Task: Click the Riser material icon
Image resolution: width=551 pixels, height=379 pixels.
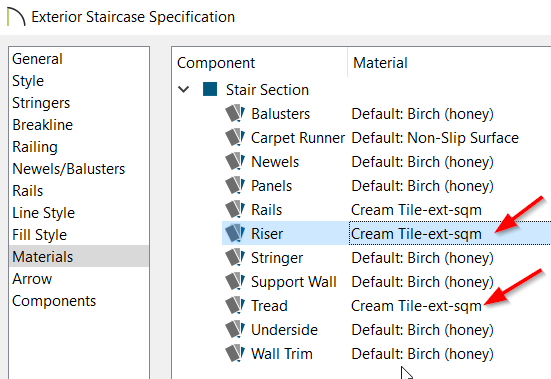Action: pyautogui.click(x=235, y=233)
